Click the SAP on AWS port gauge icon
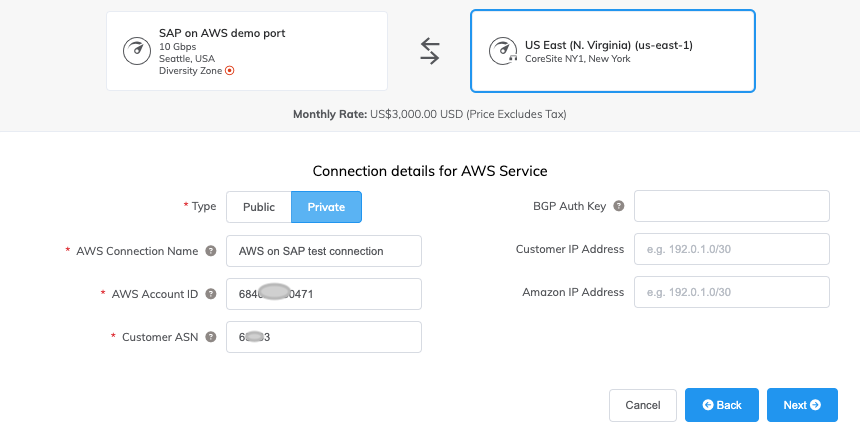 (x=137, y=51)
